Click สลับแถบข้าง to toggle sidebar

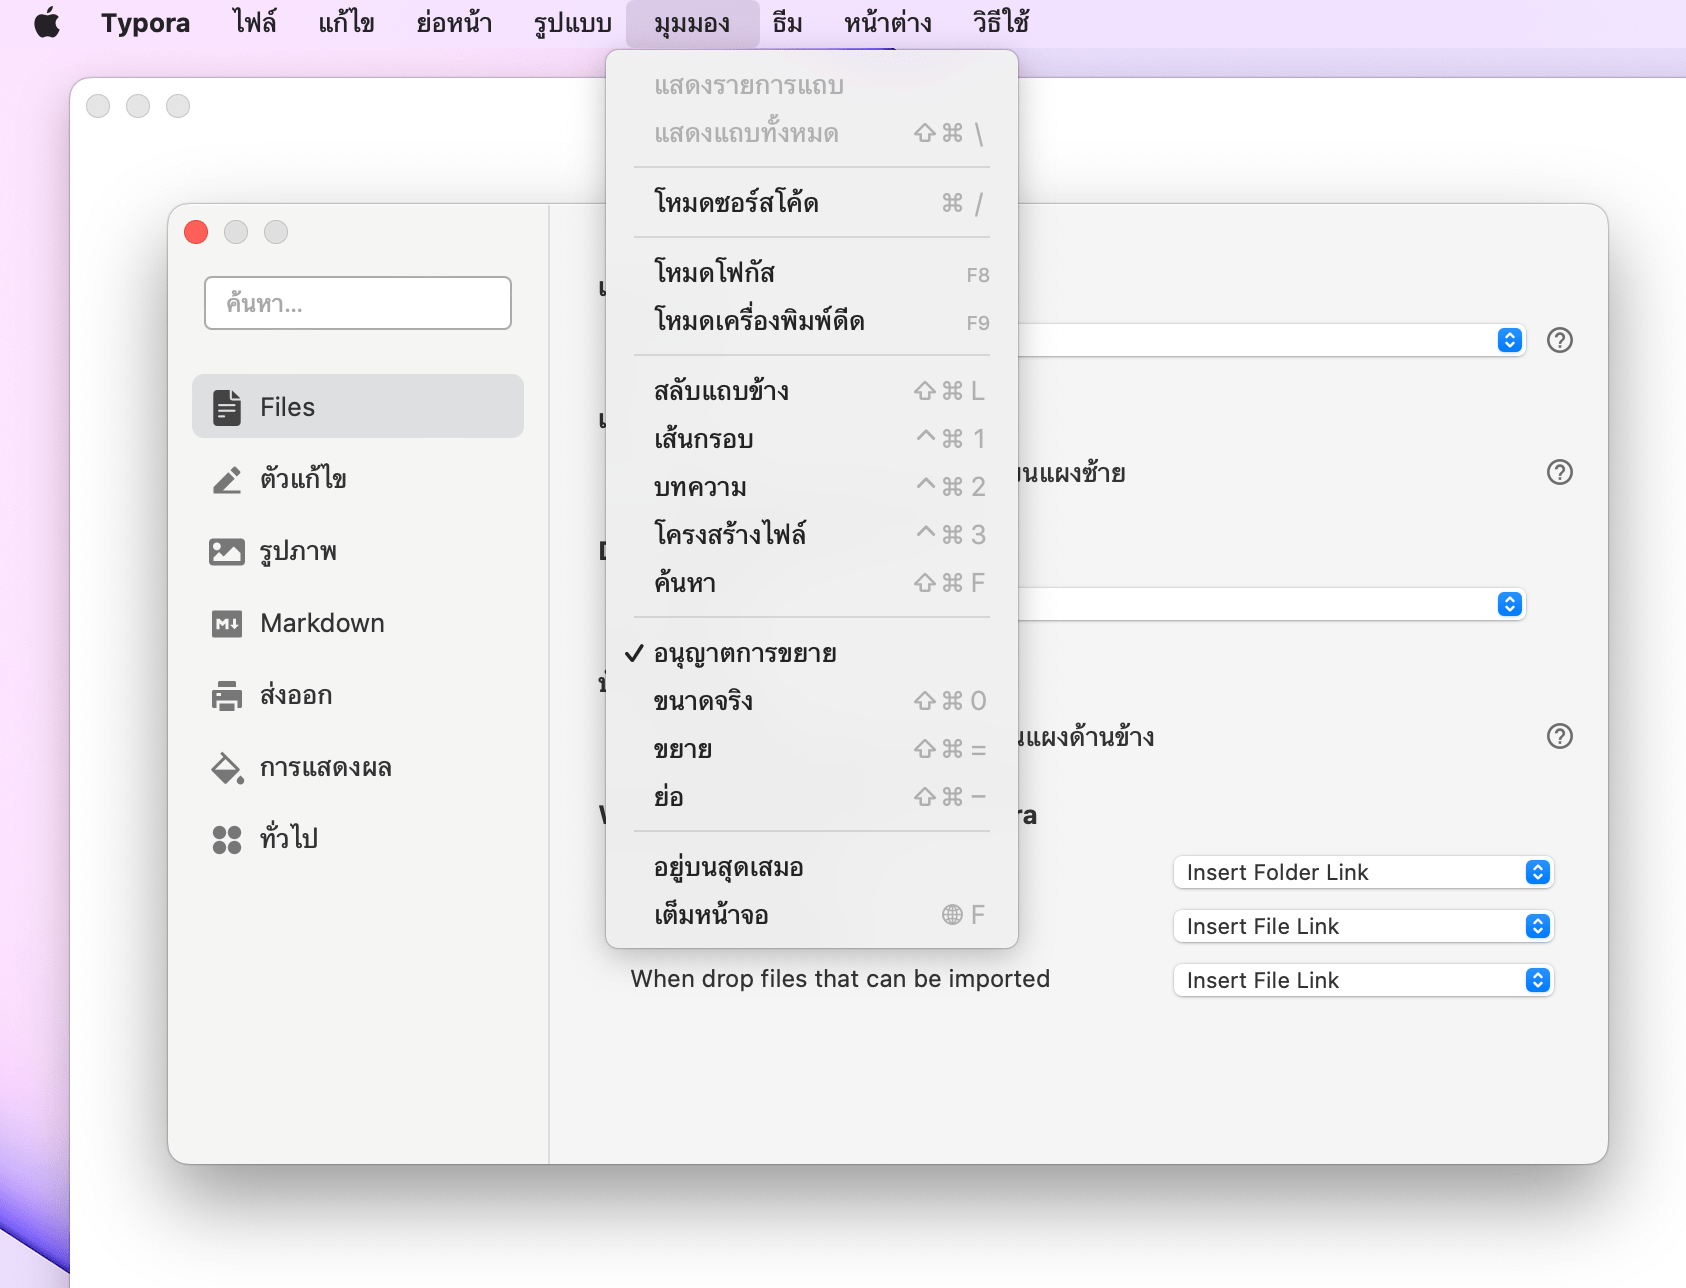[x=721, y=392]
